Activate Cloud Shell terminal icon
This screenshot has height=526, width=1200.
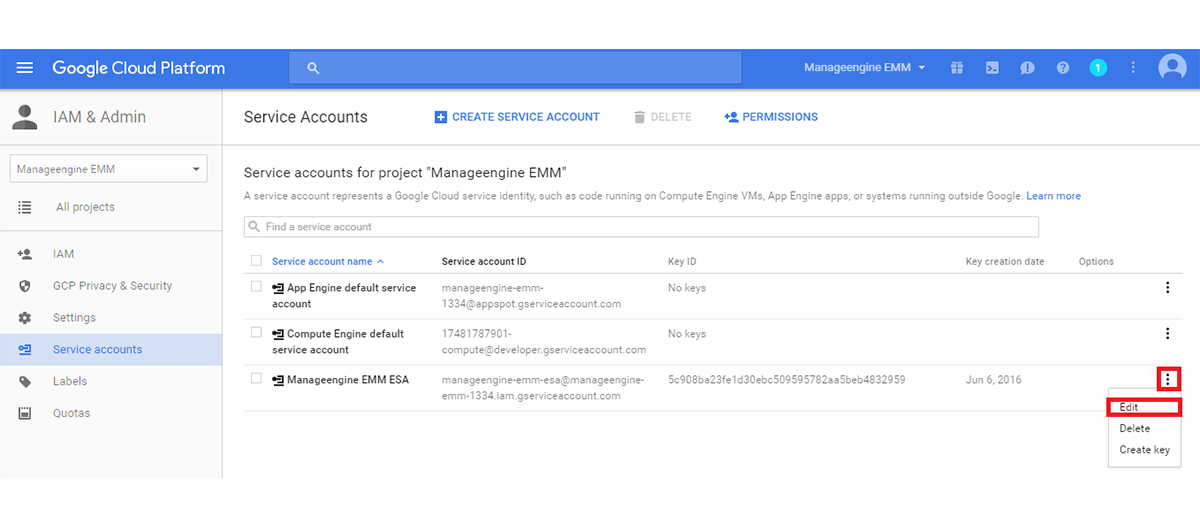[x=992, y=68]
